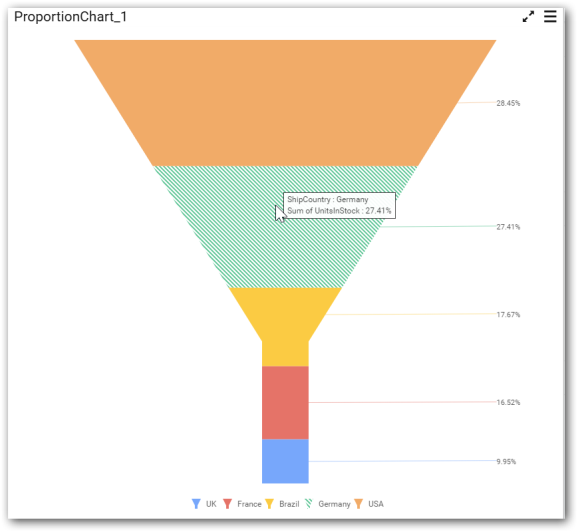The image size is (578, 532).
Task: Click the 9.95% data label
Action: [x=506, y=462]
